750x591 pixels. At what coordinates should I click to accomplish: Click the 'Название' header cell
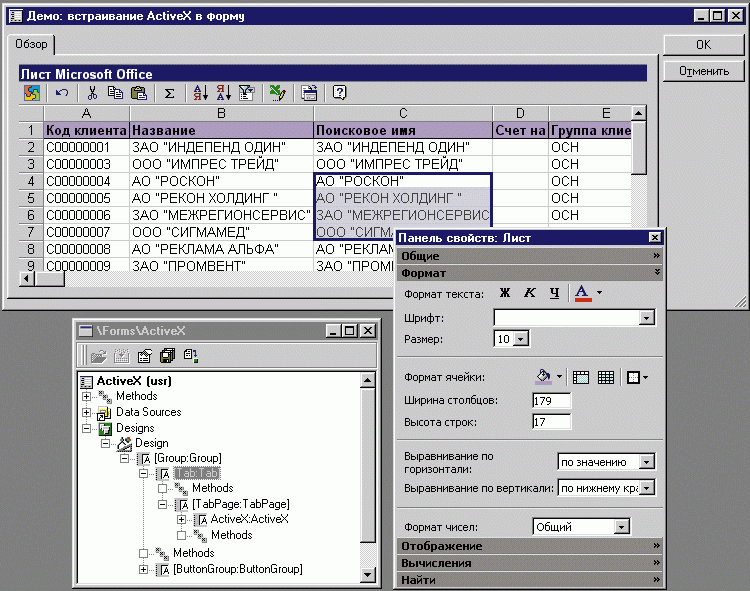(221, 130)
